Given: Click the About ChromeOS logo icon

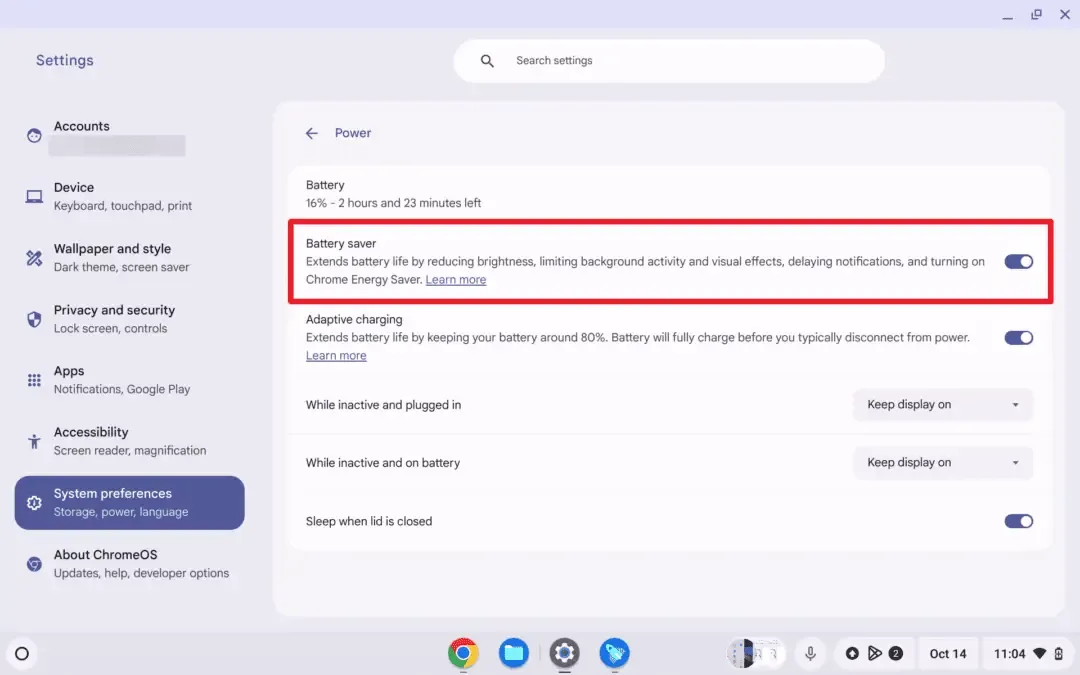Looking at the screenshot, I should tap(34, 564).
